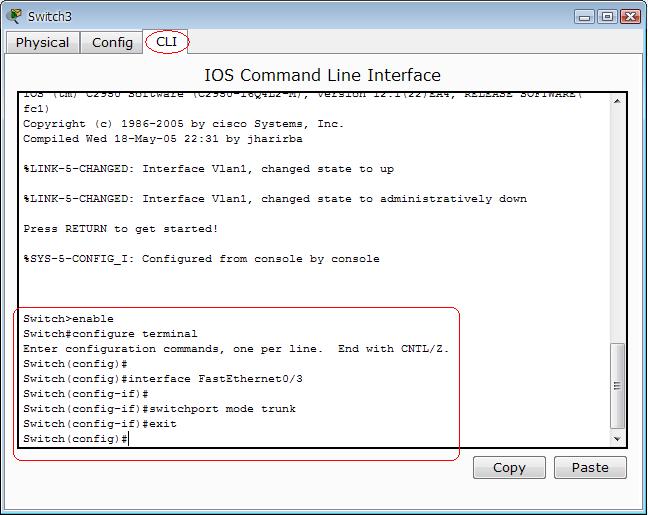Click the 'administratively down' link message

click(x=275, y=199)
